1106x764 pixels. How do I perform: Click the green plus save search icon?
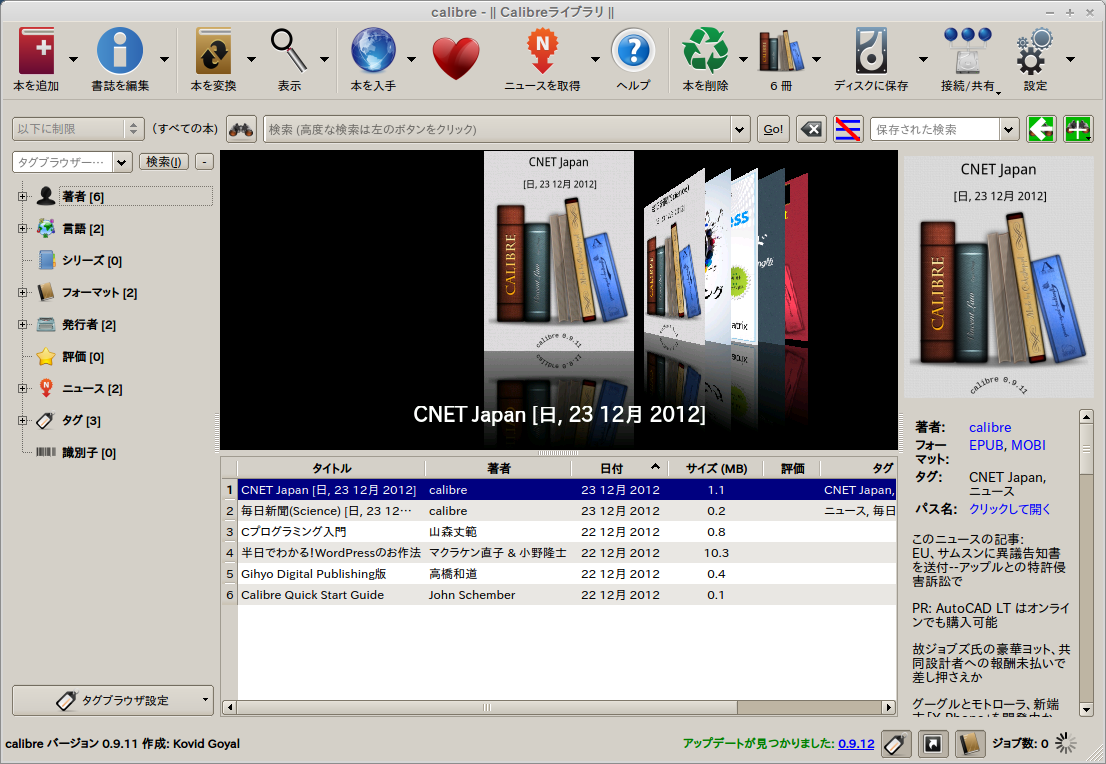point(1078,129)
